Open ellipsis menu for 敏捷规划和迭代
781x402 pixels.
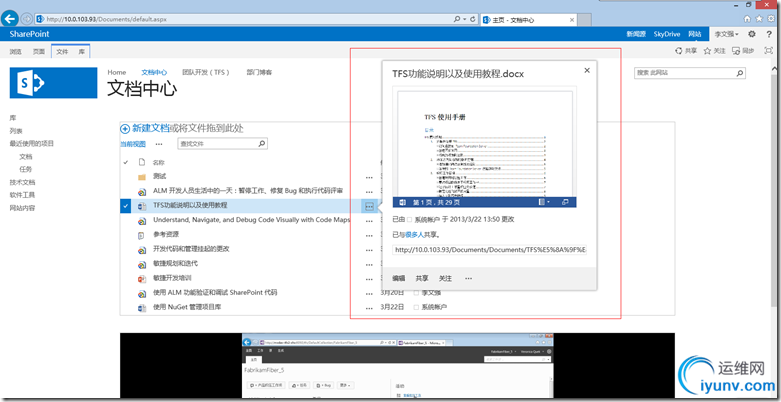369,265
